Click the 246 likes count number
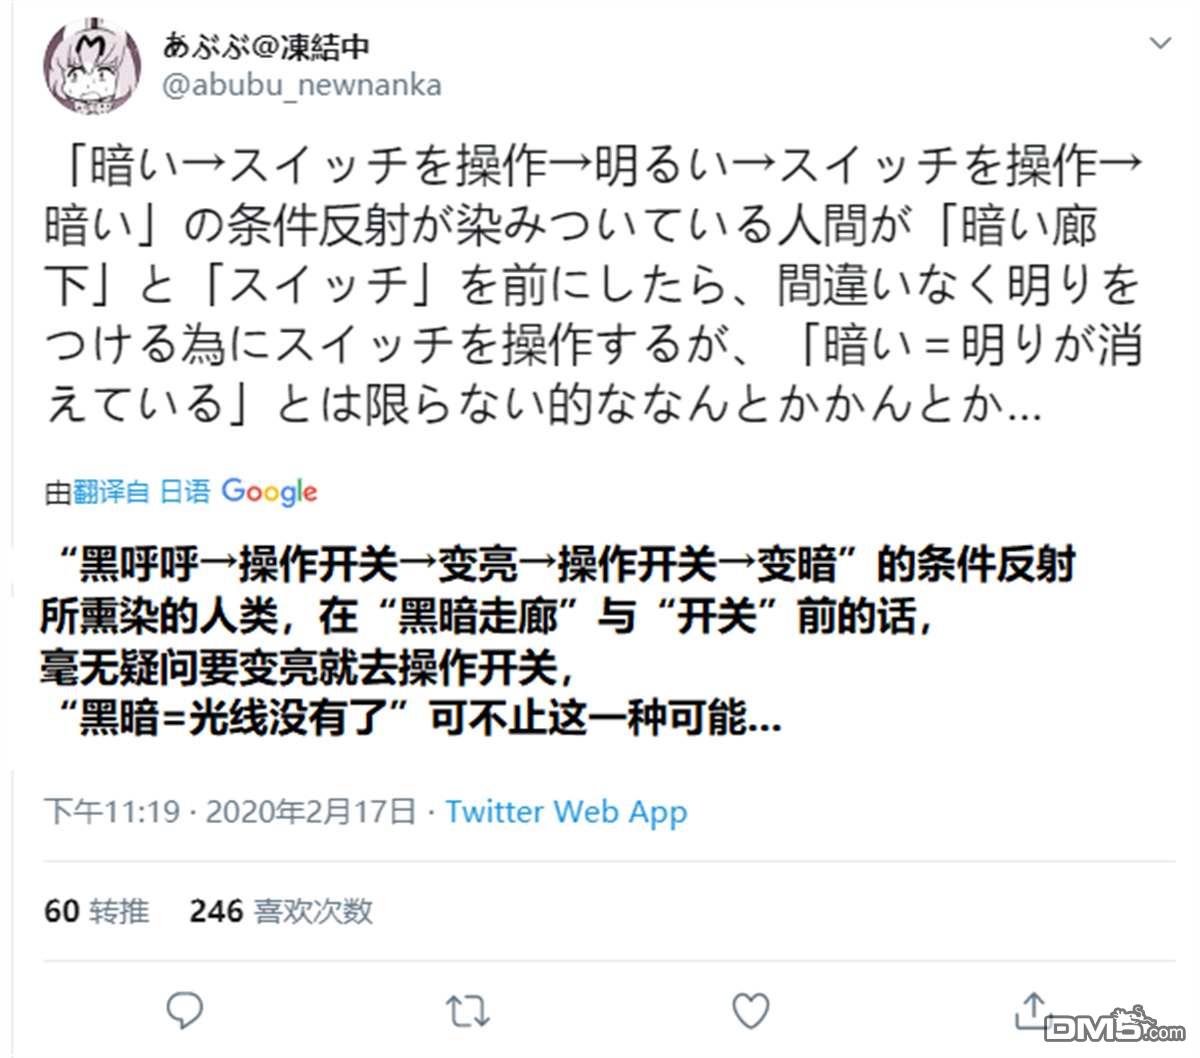1200x1058 pixels. click(216, 911)
